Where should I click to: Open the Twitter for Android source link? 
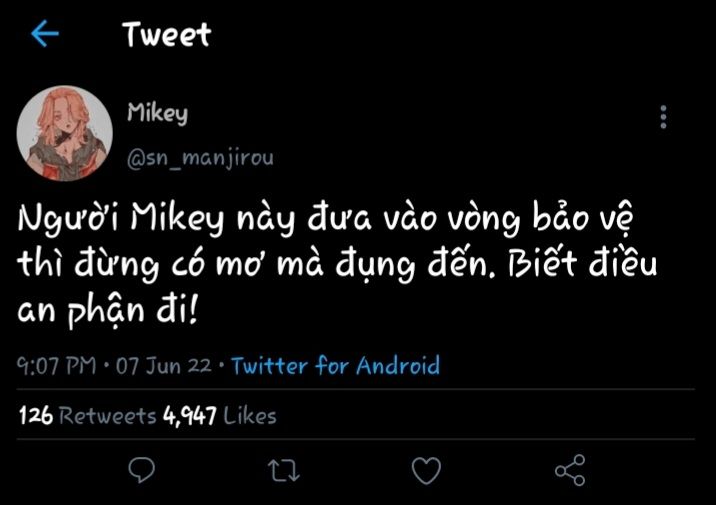point(335,366)
